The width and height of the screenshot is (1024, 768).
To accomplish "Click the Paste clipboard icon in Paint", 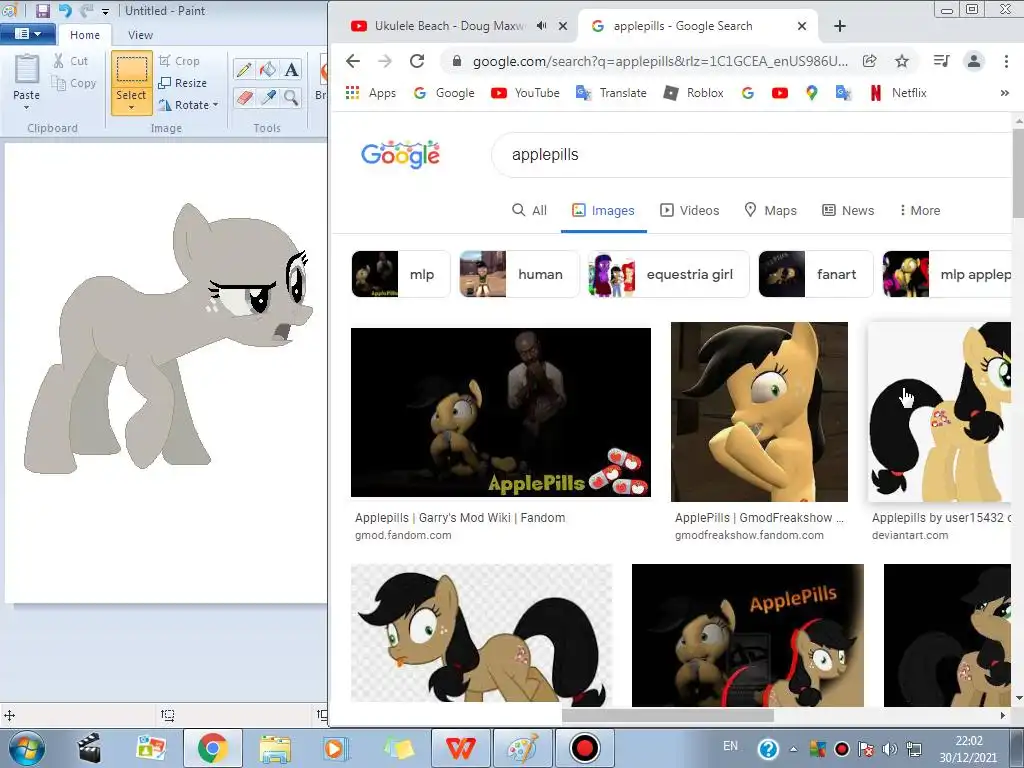I will (x=27, y=69).
